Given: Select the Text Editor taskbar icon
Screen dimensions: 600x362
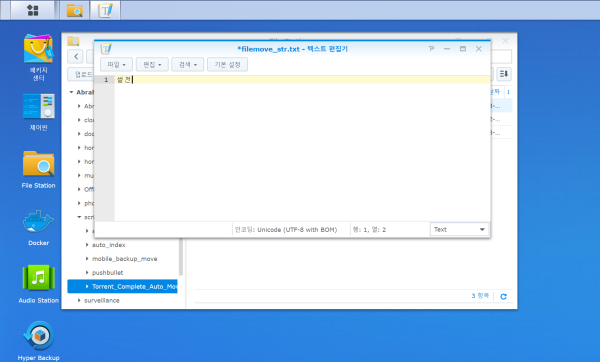Looking at the screenshot, I should point(105,10).
